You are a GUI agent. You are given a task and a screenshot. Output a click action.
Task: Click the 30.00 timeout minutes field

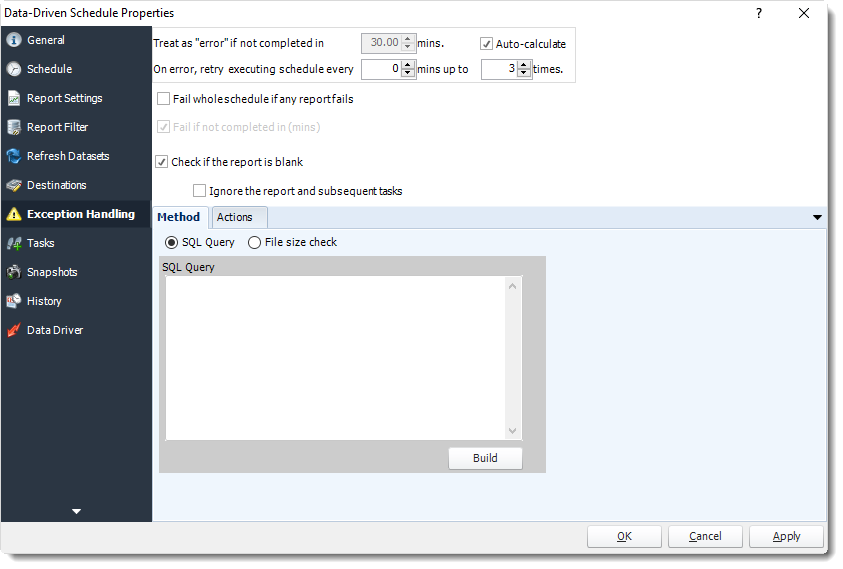pos(382,43)
